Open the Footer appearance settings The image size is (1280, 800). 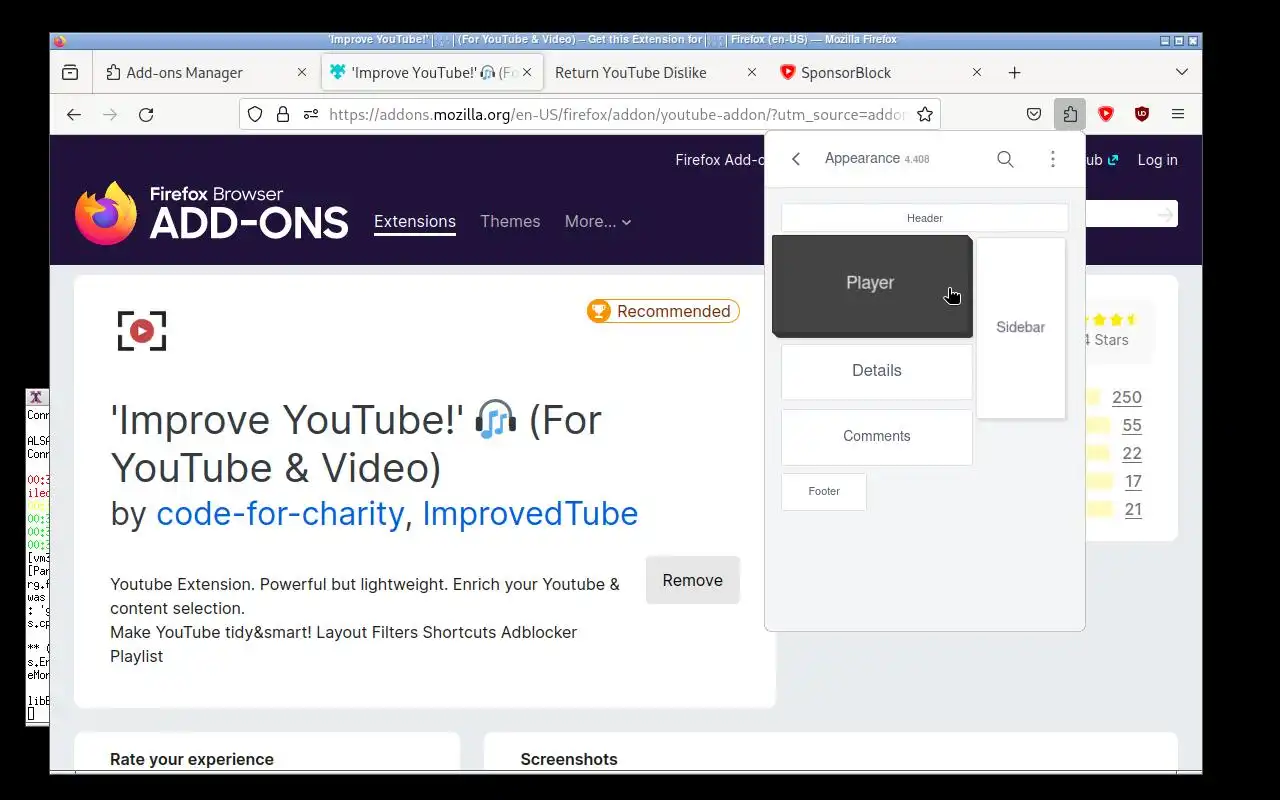824,492
